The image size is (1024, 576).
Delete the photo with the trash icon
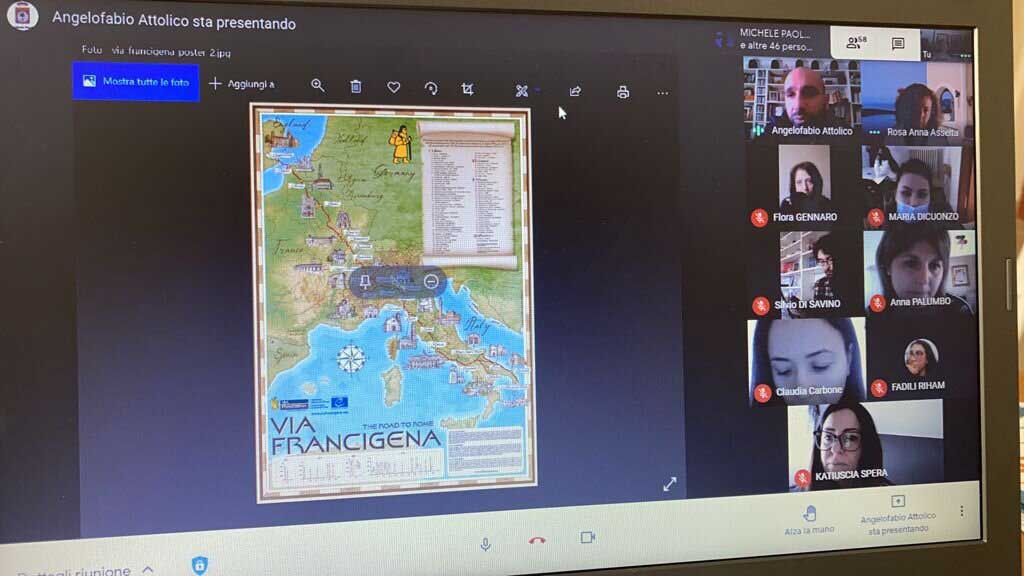click(355, 86)
